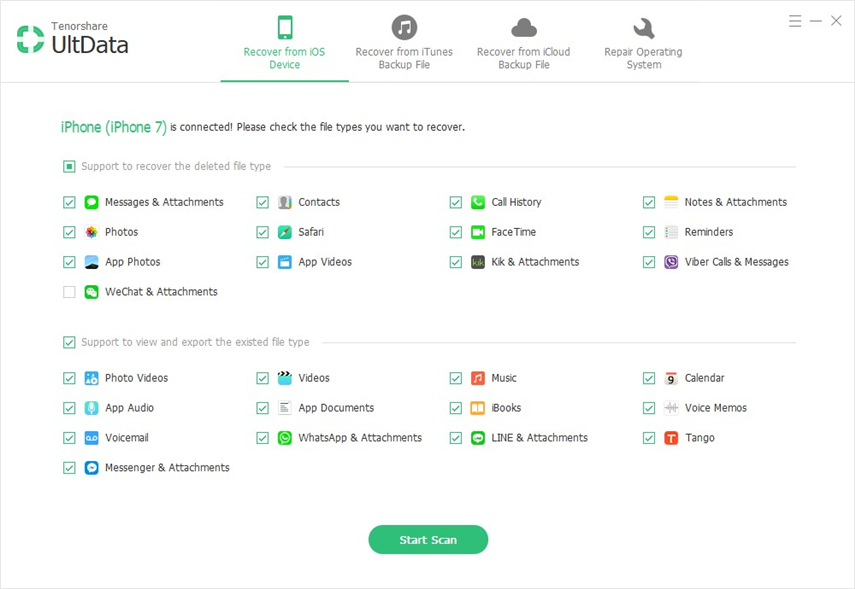
Task: Open the hamburger menu in title bar
Action: (x=795, y=21)
